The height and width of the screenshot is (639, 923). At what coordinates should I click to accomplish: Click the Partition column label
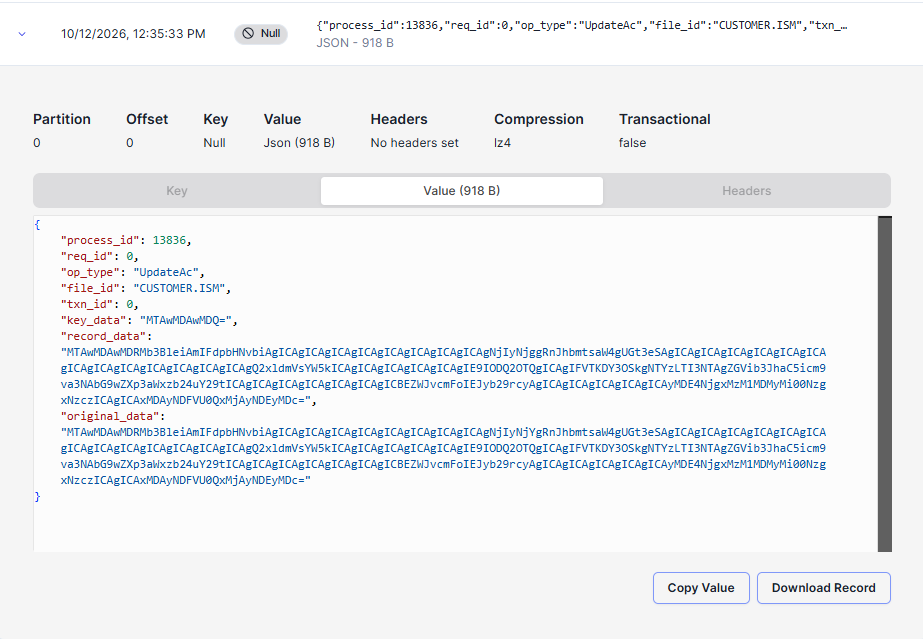[62, 119]
